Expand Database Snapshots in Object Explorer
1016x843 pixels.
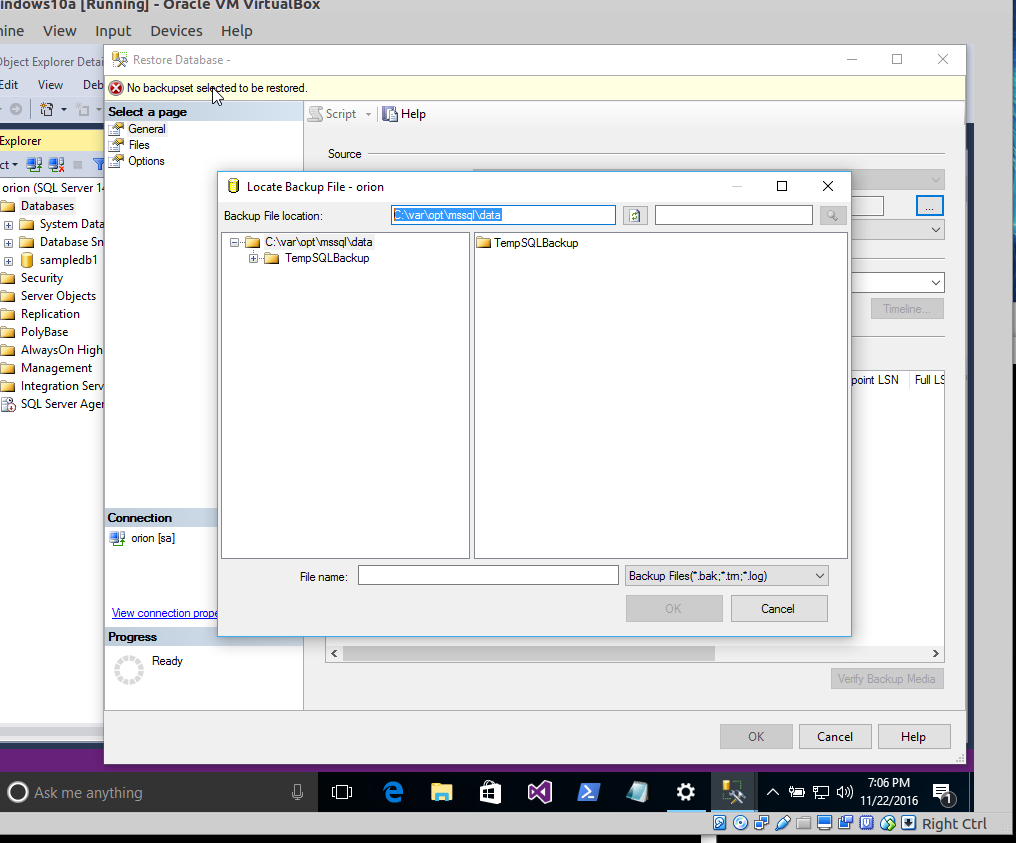(8, 244)
